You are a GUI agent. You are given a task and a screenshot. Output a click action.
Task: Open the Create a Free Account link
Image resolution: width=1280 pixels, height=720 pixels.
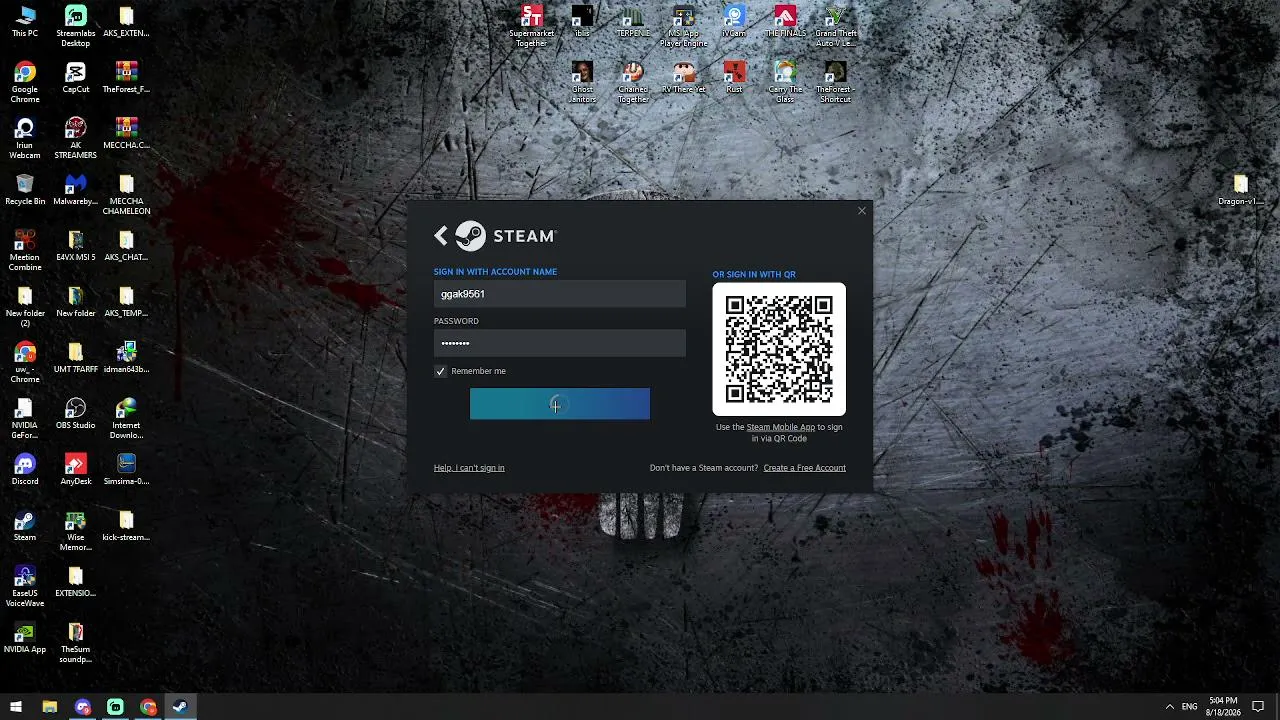coord(804,468)
